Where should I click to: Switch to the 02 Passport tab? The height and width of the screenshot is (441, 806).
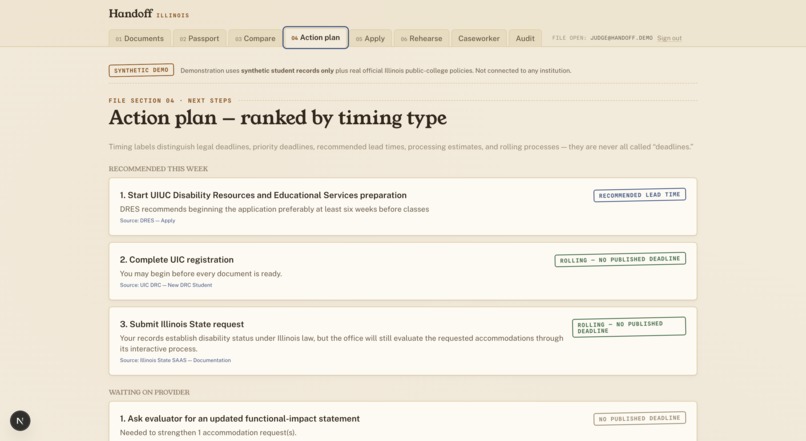coord(199,39)
